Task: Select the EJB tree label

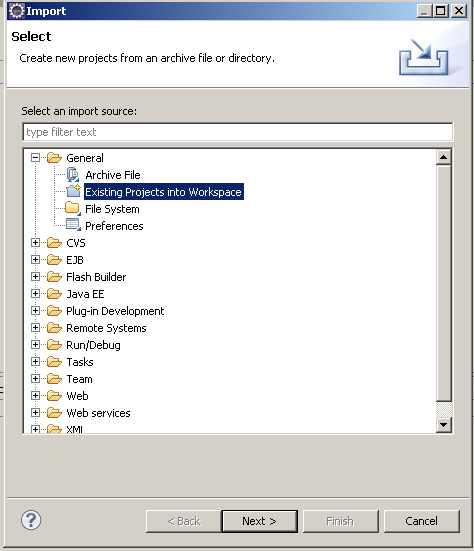Action: 75,260
